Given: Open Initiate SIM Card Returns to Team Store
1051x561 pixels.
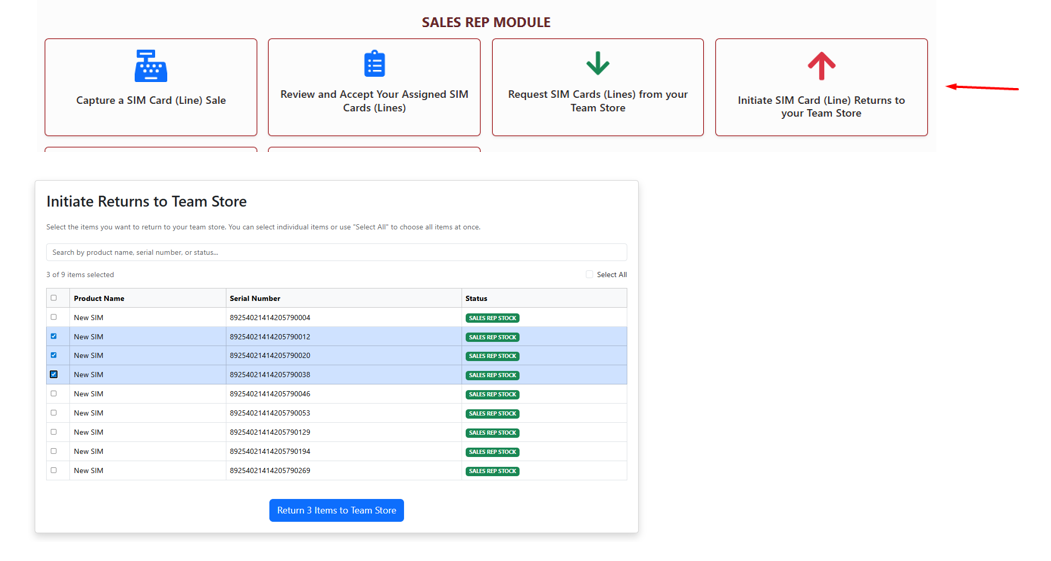Looking at the screenshot, I should 821,106.
